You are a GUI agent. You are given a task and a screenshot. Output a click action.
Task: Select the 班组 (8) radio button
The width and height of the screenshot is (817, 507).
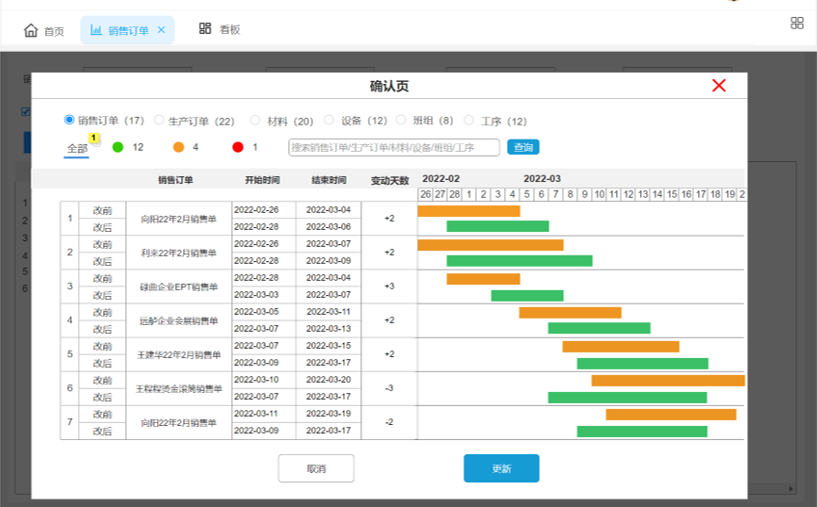click(401, 120)
